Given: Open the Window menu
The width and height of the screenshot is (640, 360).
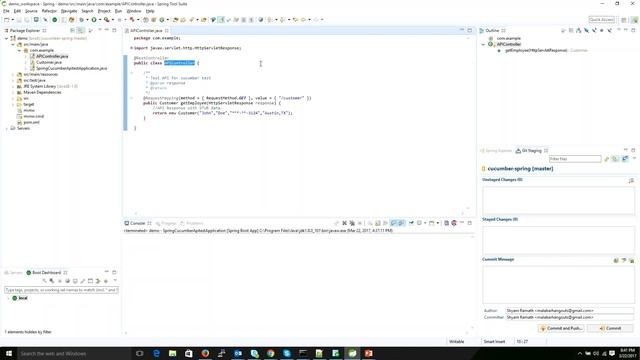Looking at the screenshot, I should [x=134, y=11].
